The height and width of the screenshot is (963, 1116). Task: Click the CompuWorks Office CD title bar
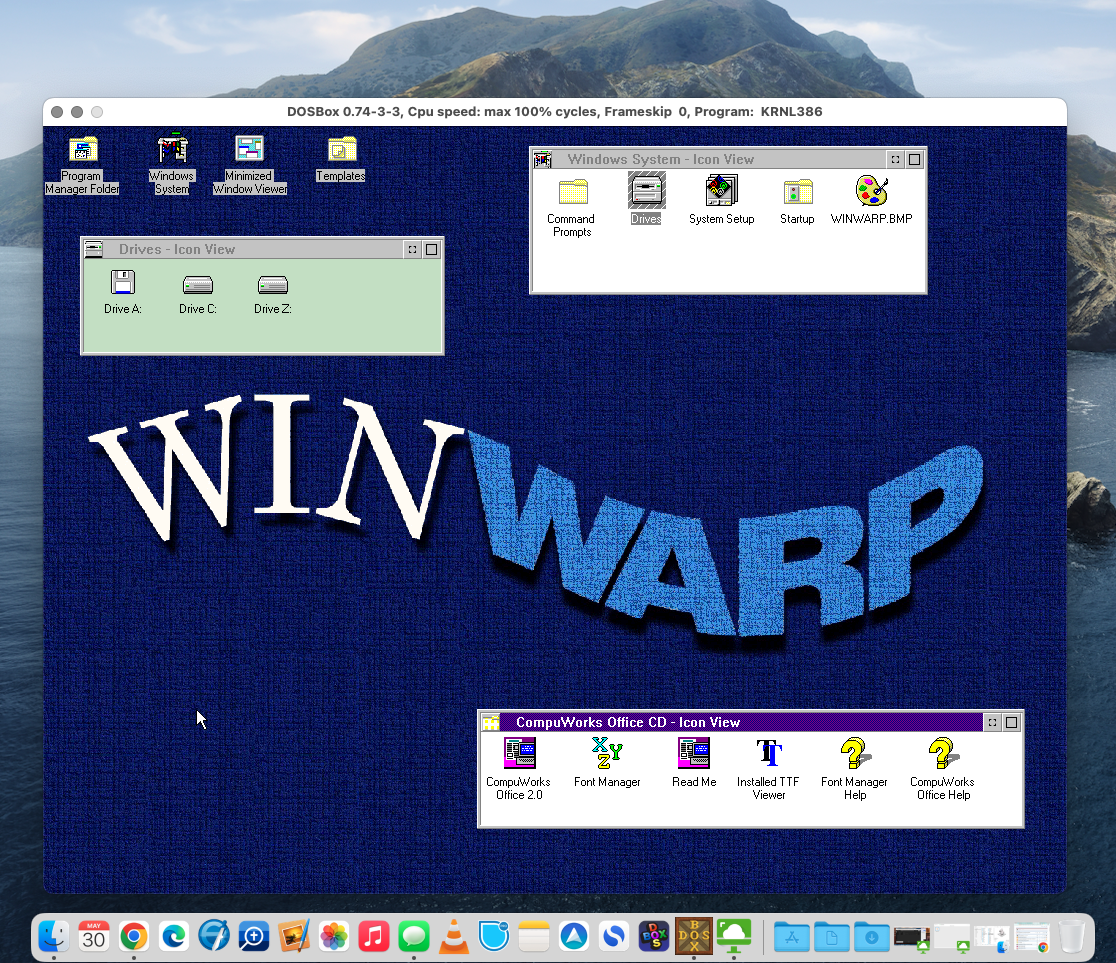coord(742,722)
